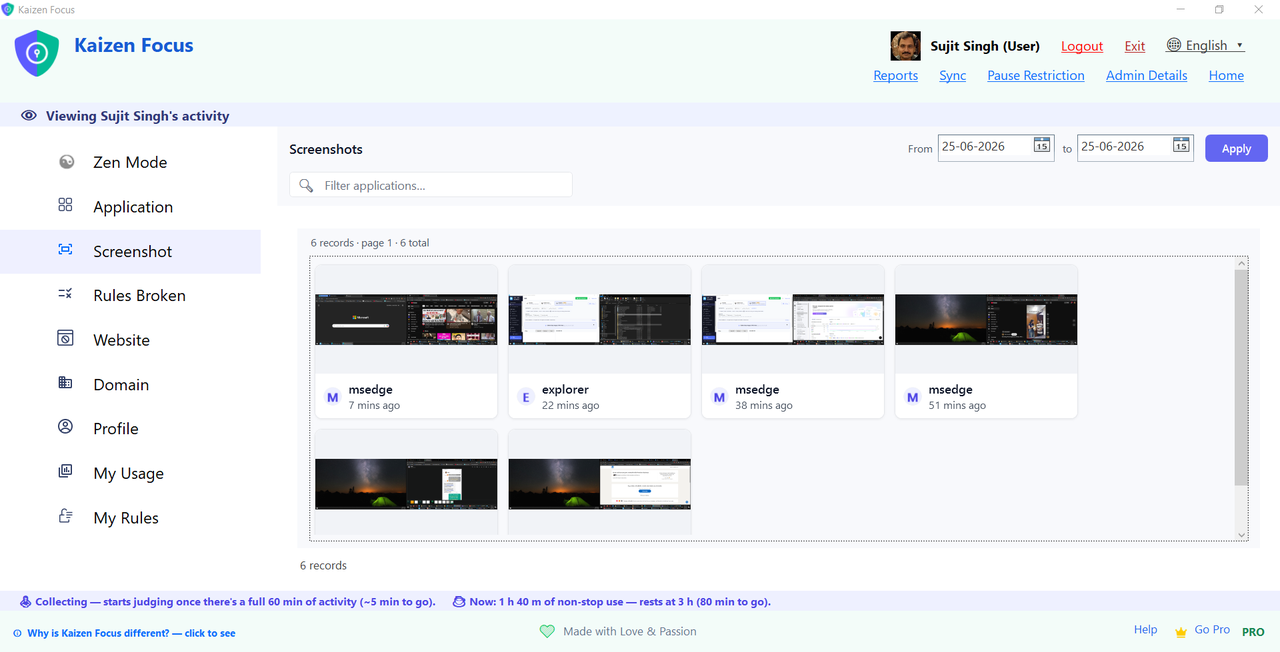Open the Help link in footer

tap(1146, 630)
